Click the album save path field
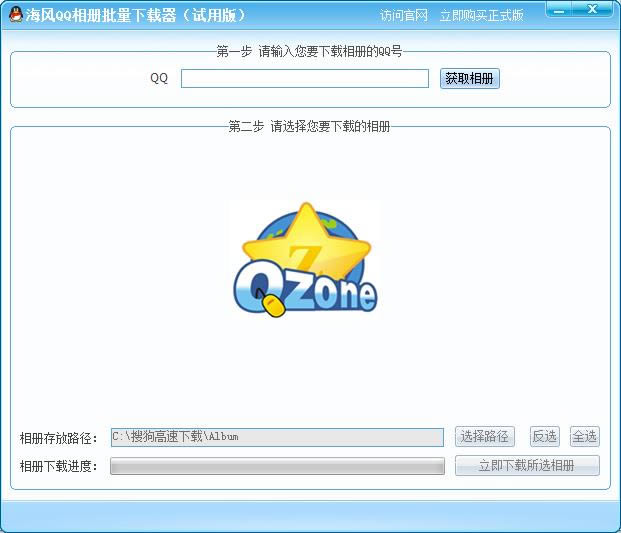This screenshot has width=621, height=533. click(x=277, y=437)
